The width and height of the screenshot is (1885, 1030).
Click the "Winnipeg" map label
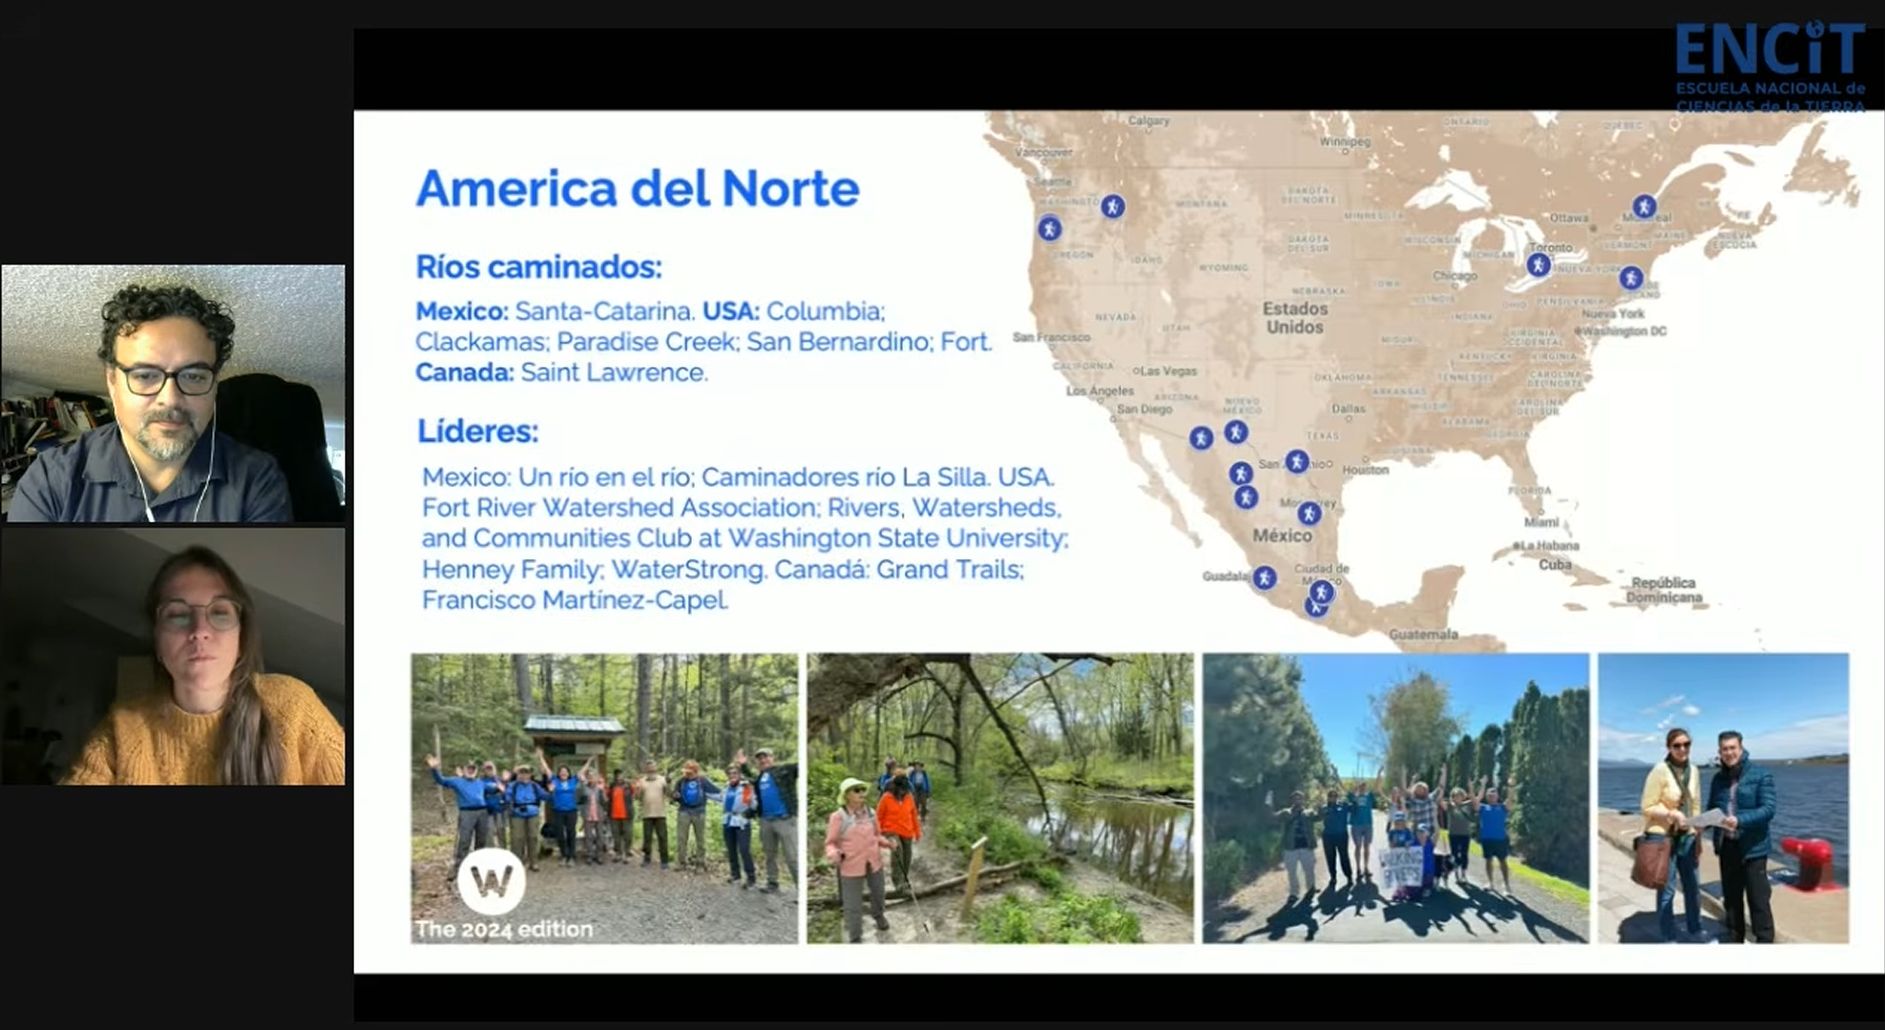tap(1345, 141)
